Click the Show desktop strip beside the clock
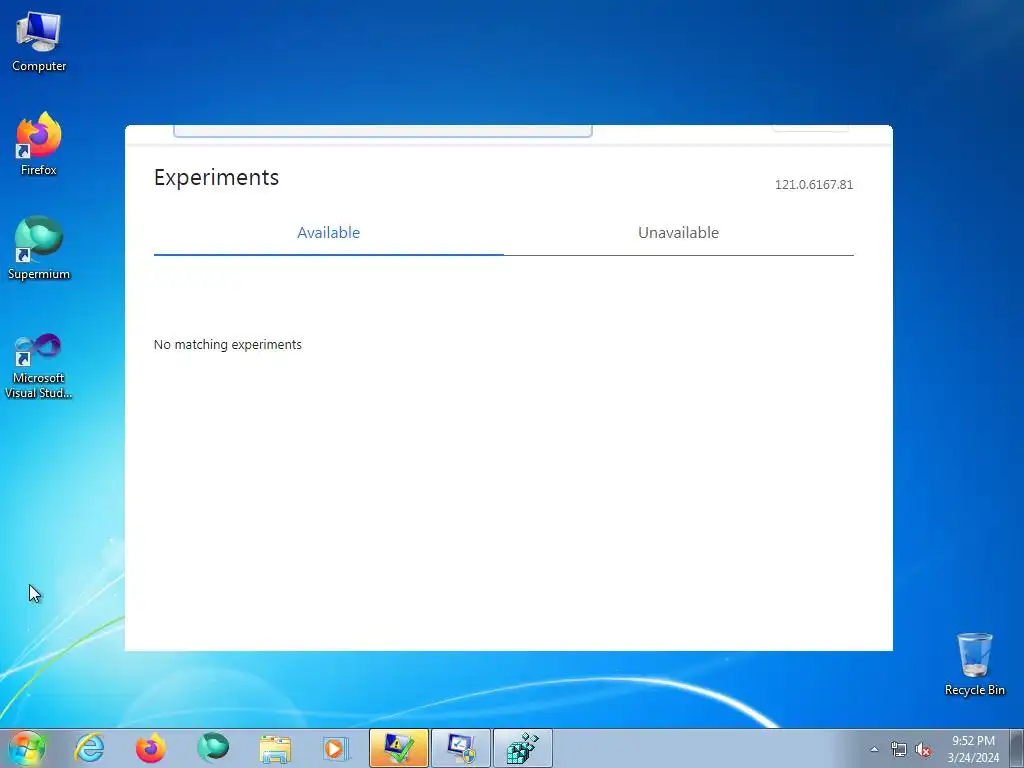The width and height of the screenshot is (1024, 768). click(1017, 748)
